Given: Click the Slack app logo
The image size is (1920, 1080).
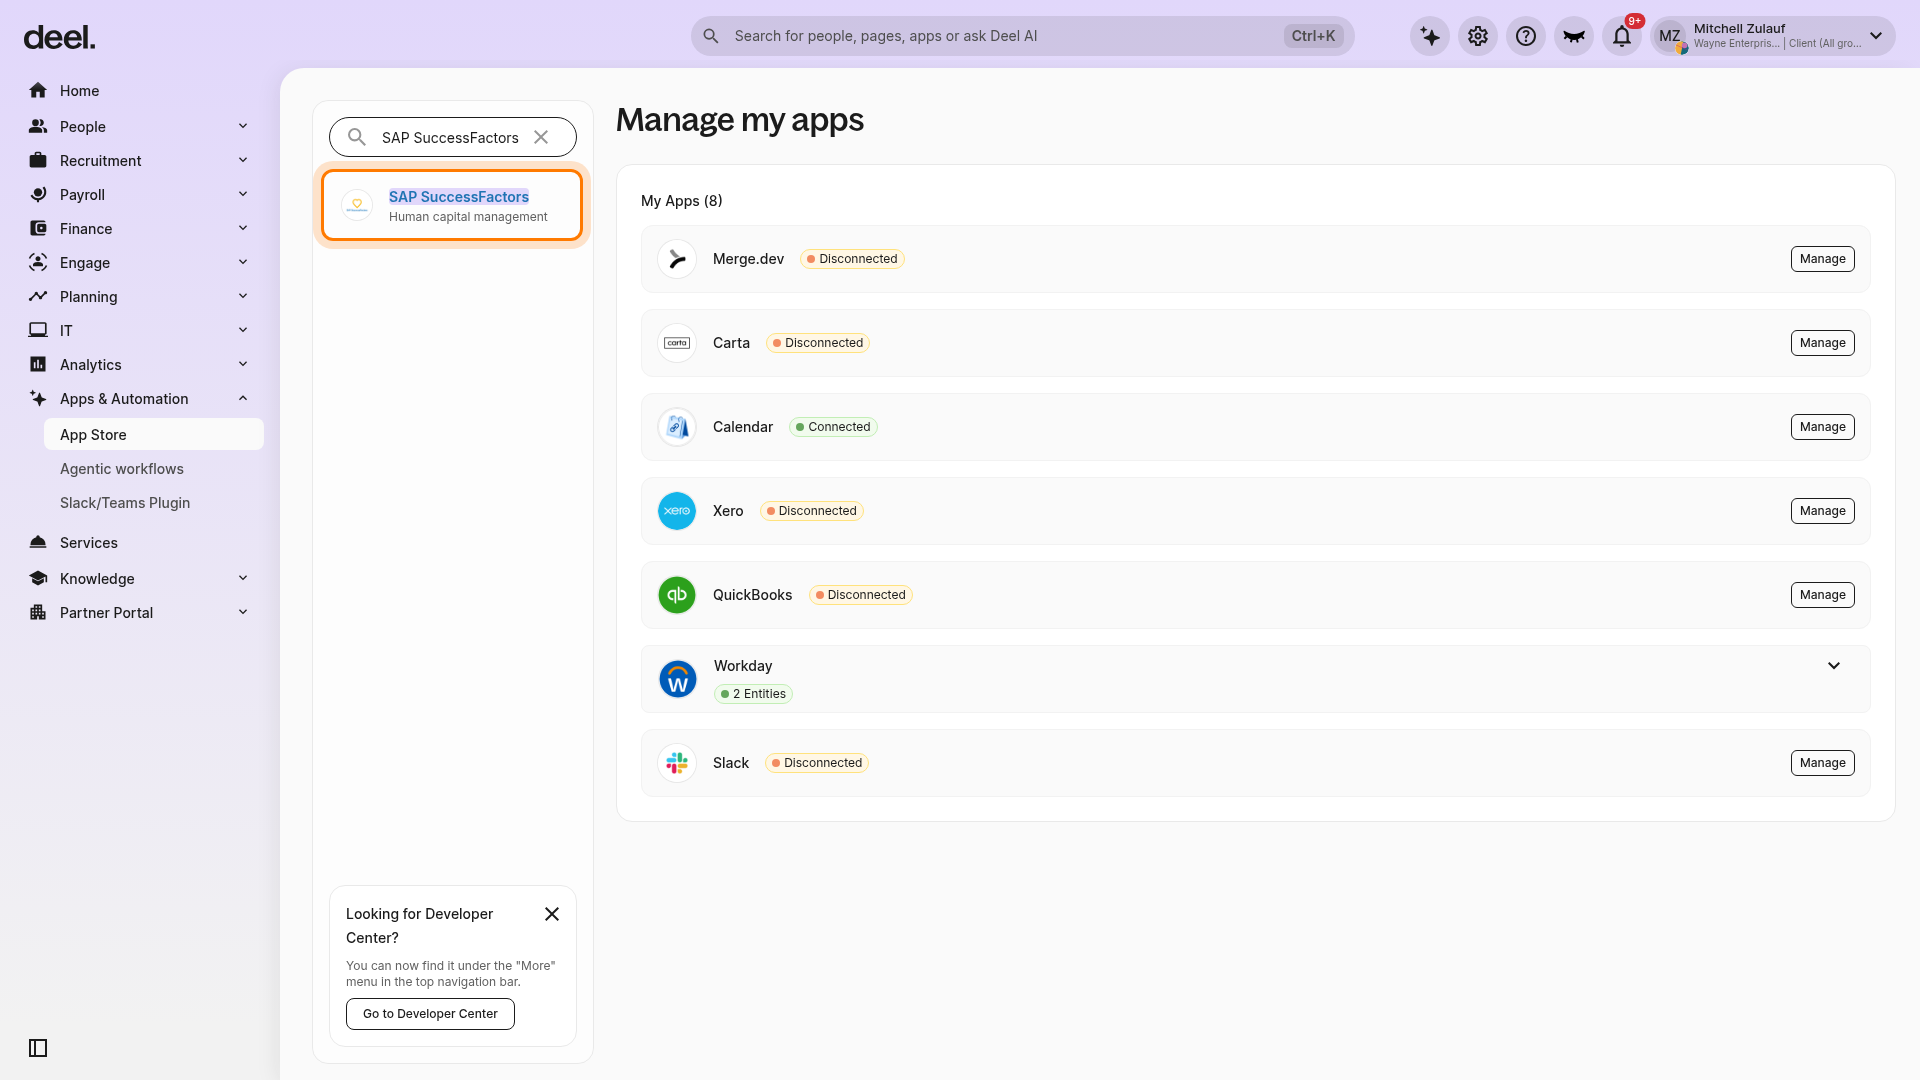Looking at the screenshot, I should coord(677,763).
